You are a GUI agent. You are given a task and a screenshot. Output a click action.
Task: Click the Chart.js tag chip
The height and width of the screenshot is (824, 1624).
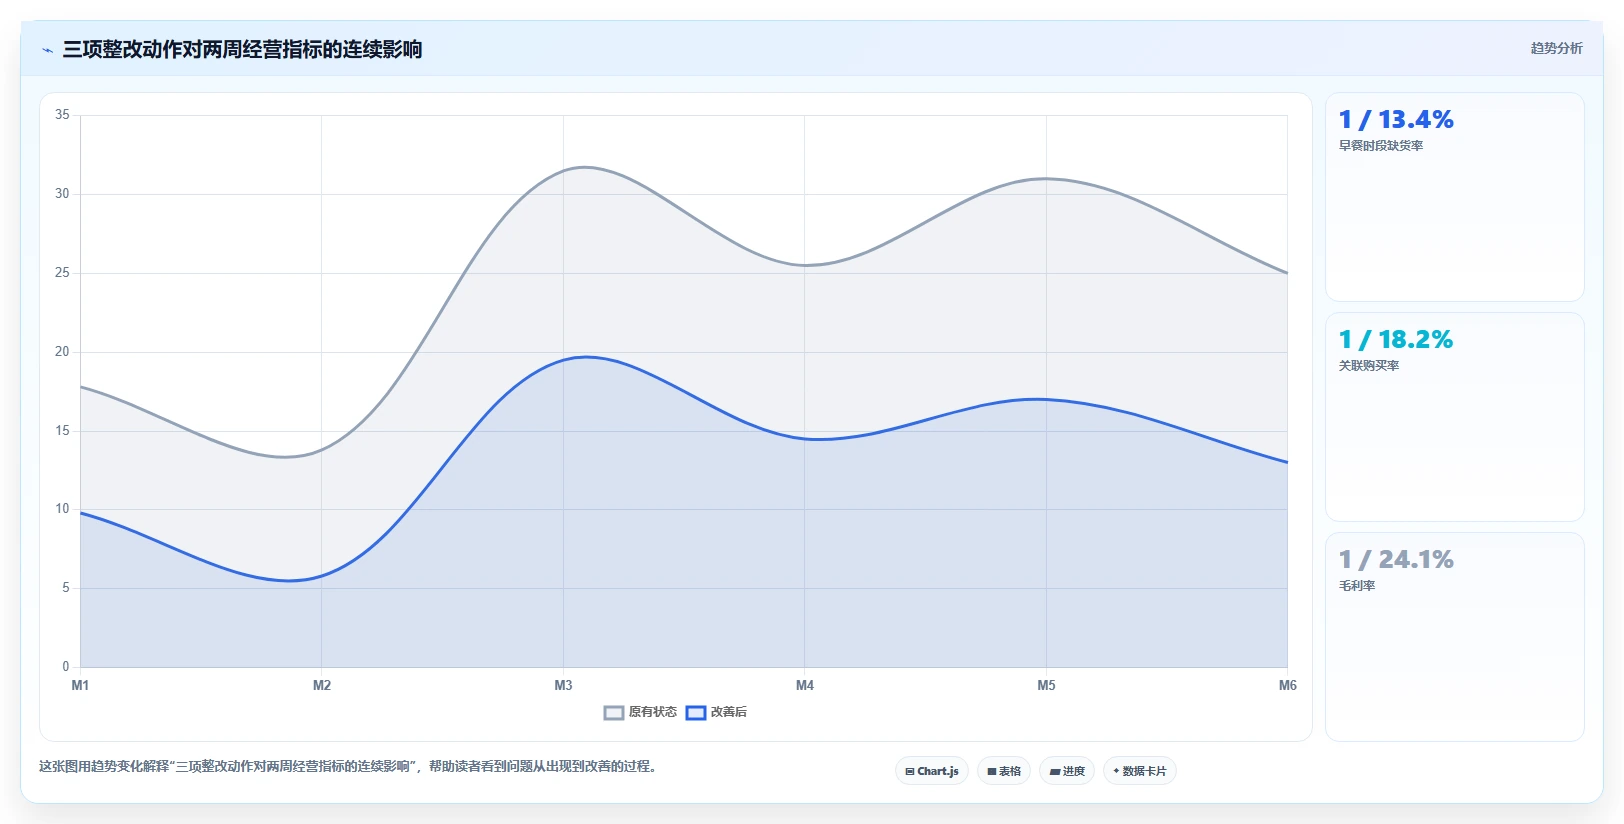[x=932, y=771]
